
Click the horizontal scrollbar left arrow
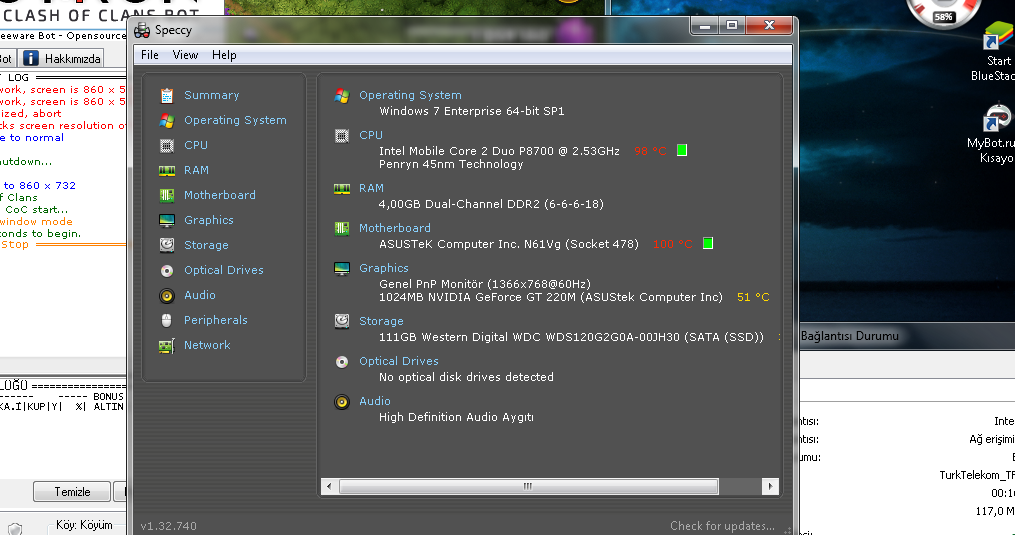[x=329, y=486]
